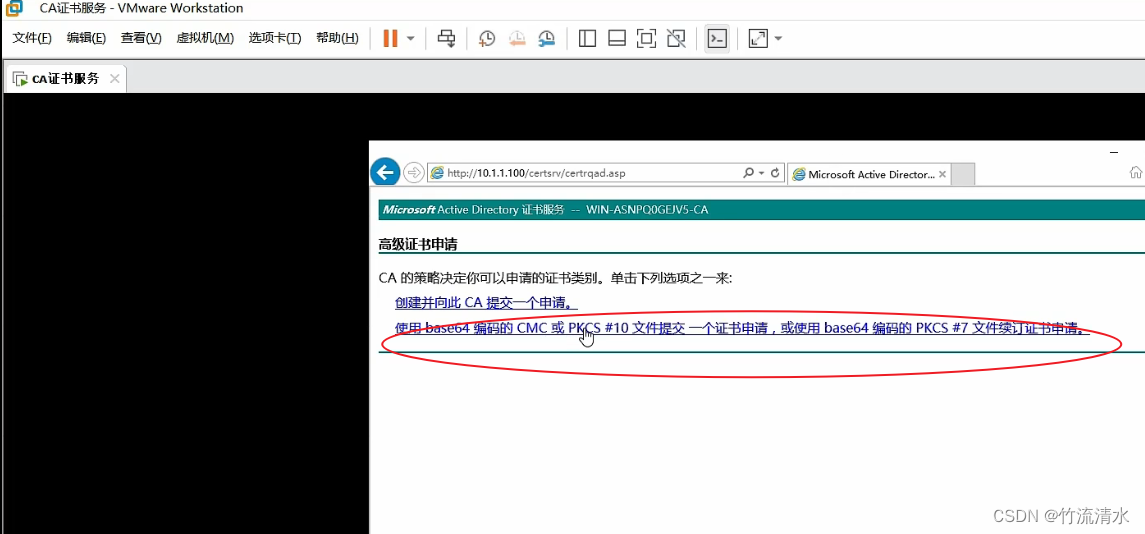Image resolution: width=1145 pixels, height=534 pixels.
Task: Take a snapshot of this virtual machine
Action: 487,39
